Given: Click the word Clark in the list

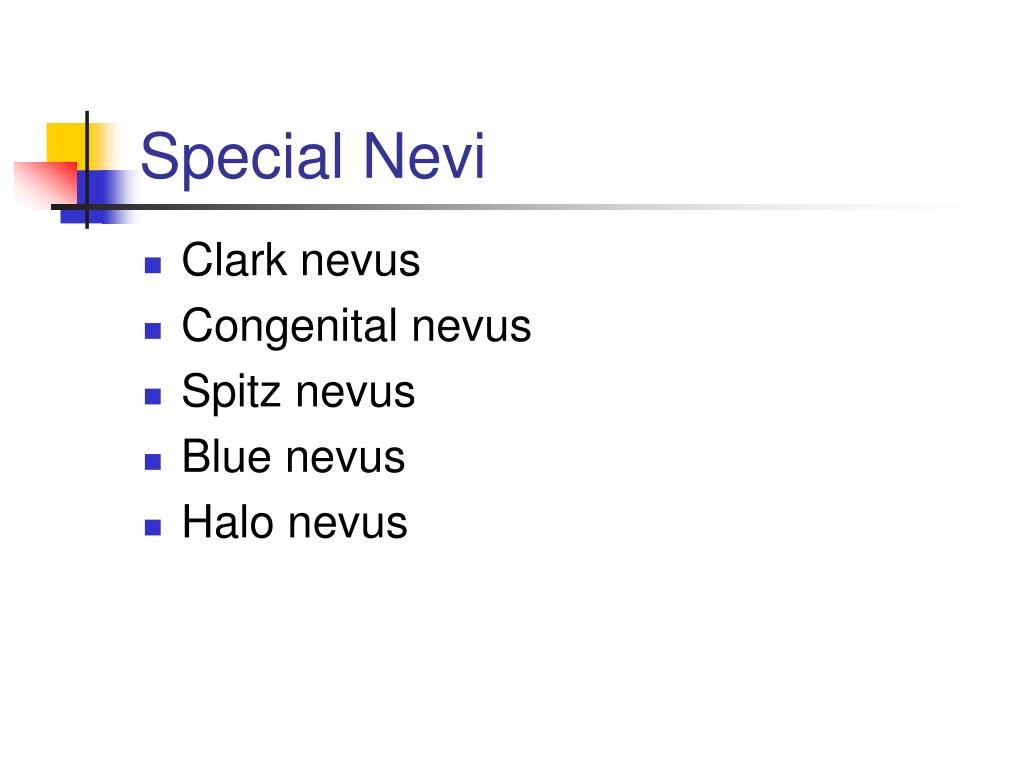Looking at the screenshot, I should pyautogui.click(x=234, y=260).
